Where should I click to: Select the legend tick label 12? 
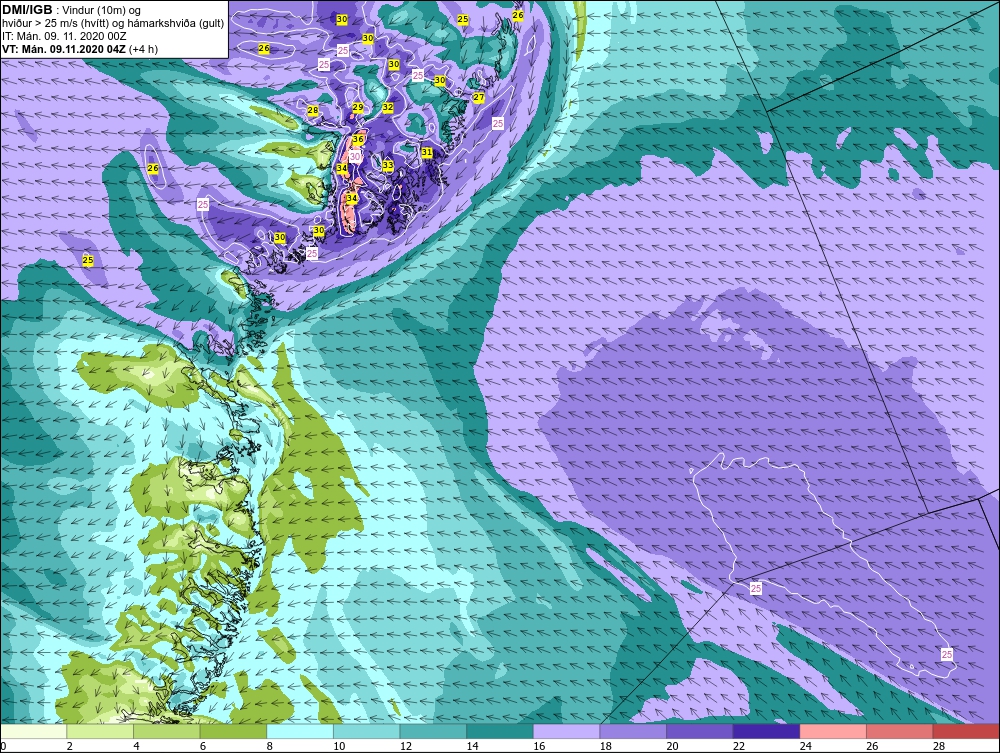(x=406, y=746)
